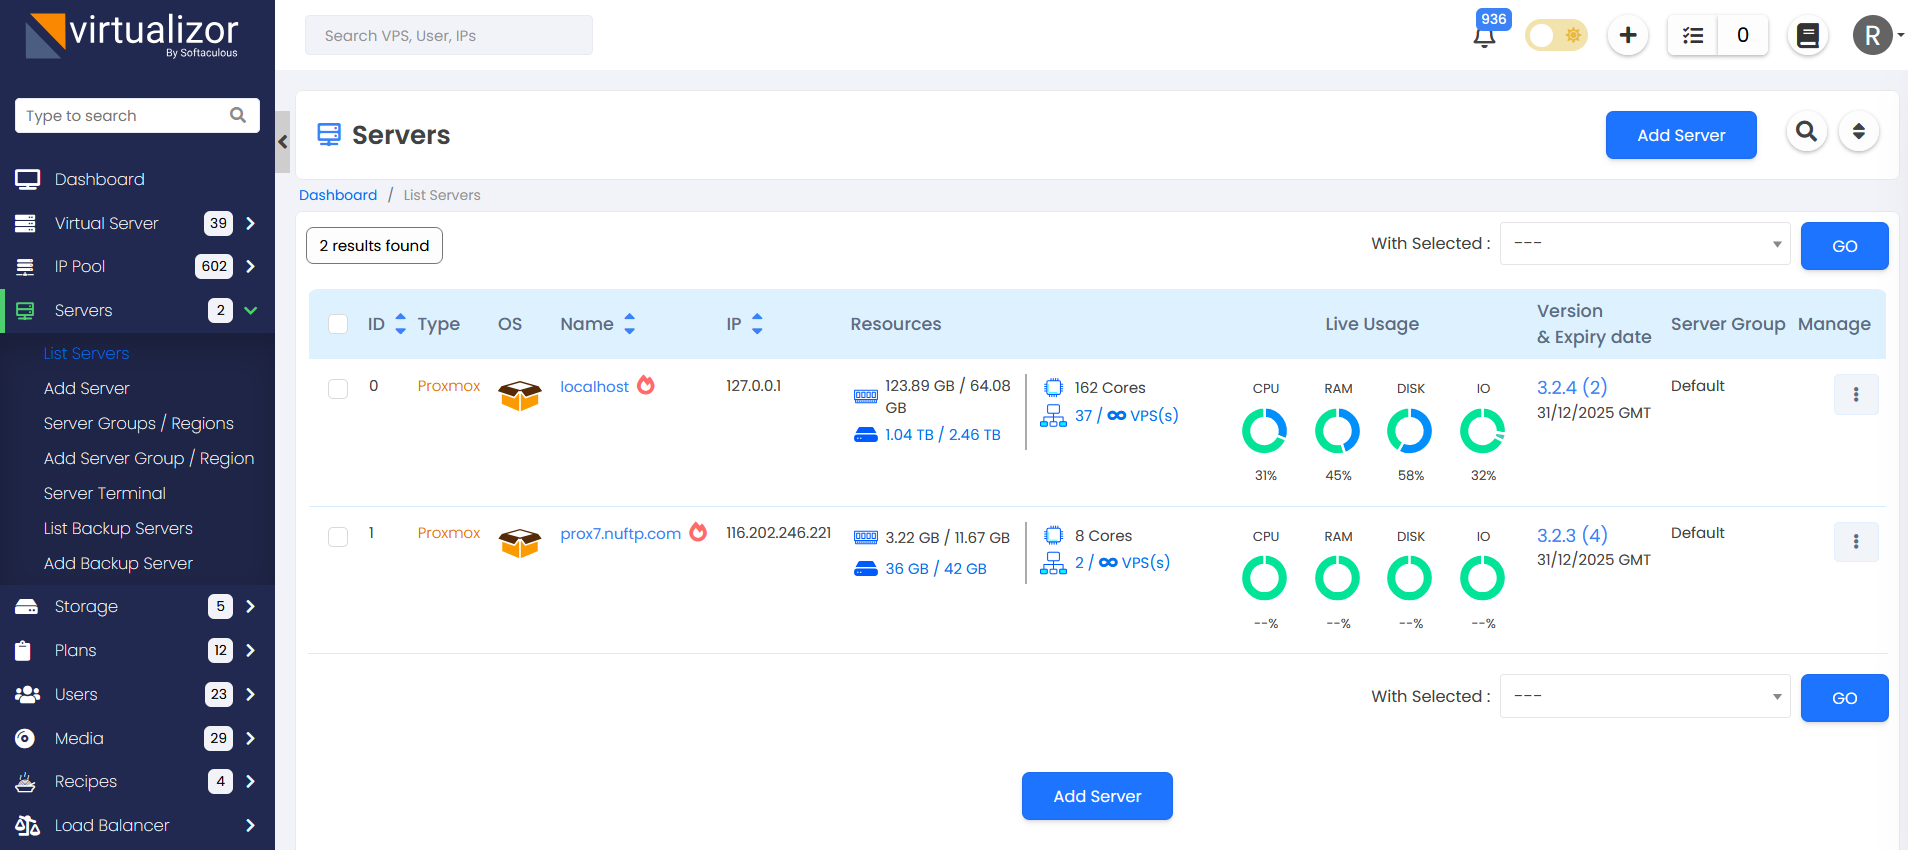The width and height of the screenshot is (1908, 850).
Task: Check the select-all checkbox in table header
Action: pyautogui.click(x=338, y=324)
